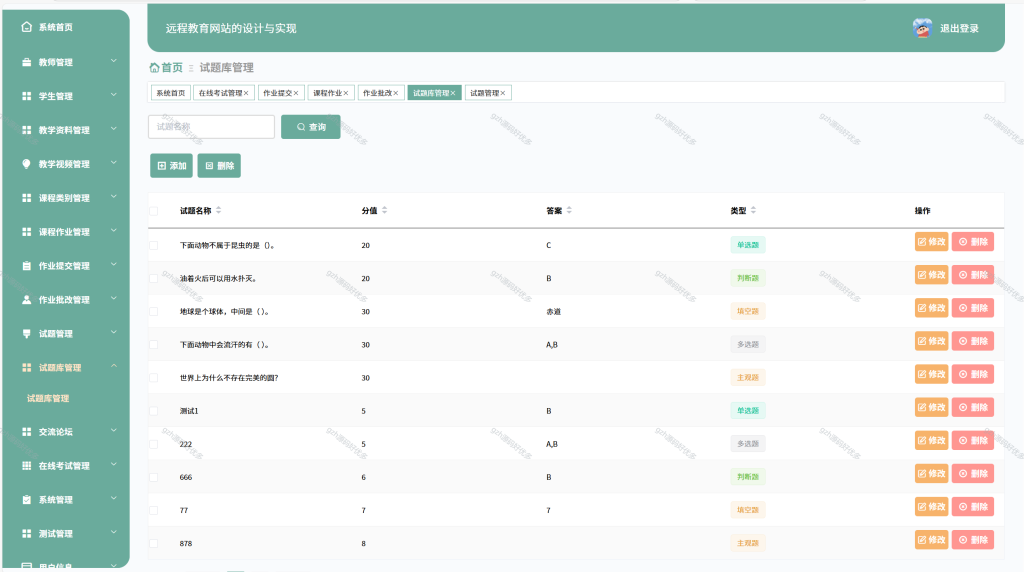Click the sort arrows beside 类型 column
Viewport: 1024px width, 572px height.
753,210
